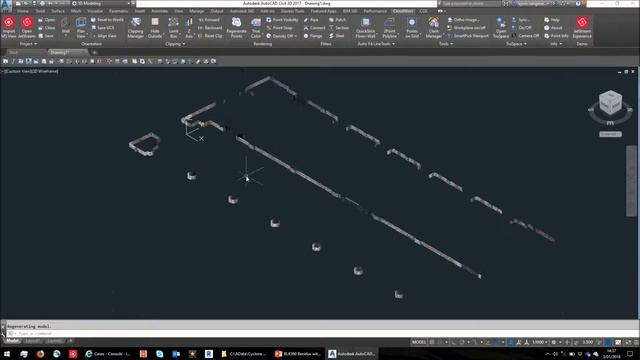Toggle Point Visibility
Image resolution: width=640 pixels, height=360 pixels.
point(282,20)
